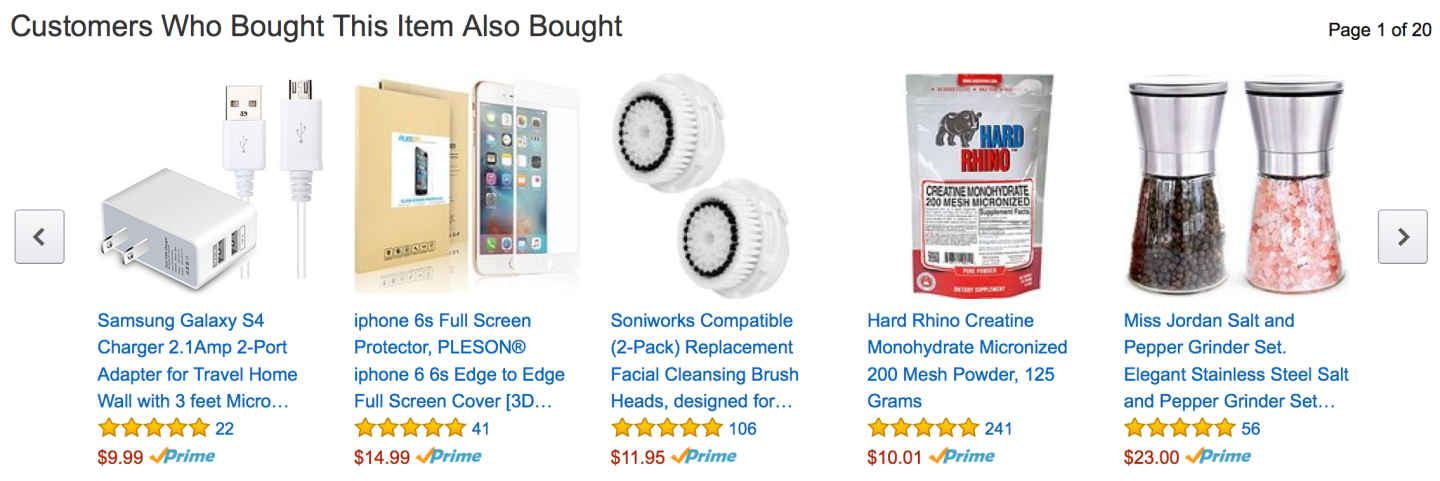Open the 241 reviews for Hard Rhino creatine
This screenshot has height=481, width=1440.
point(998,429)
